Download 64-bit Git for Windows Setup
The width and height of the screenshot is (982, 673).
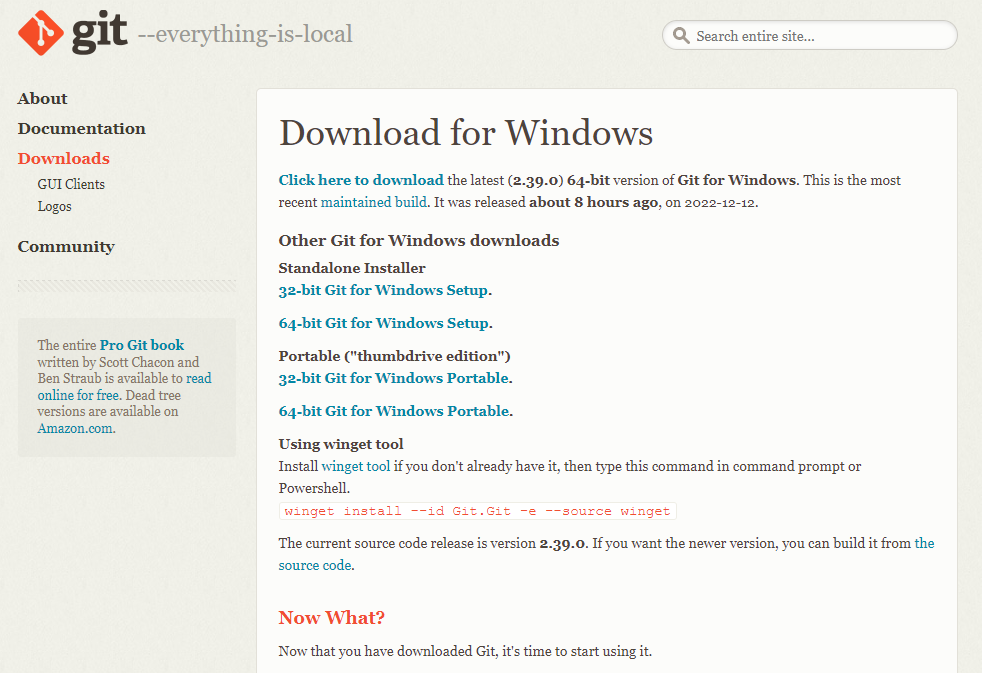click(384, 323)
